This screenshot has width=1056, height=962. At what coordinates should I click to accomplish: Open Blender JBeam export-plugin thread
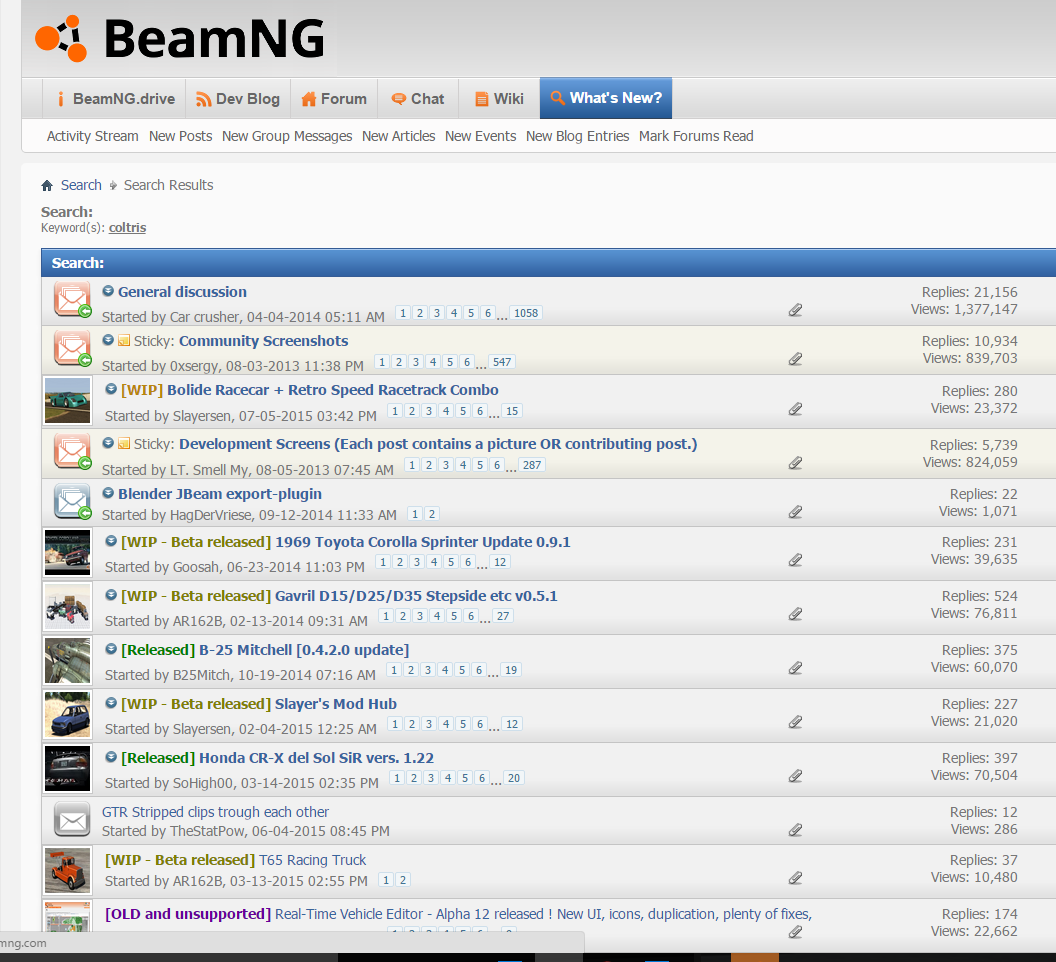coord(220,494)
